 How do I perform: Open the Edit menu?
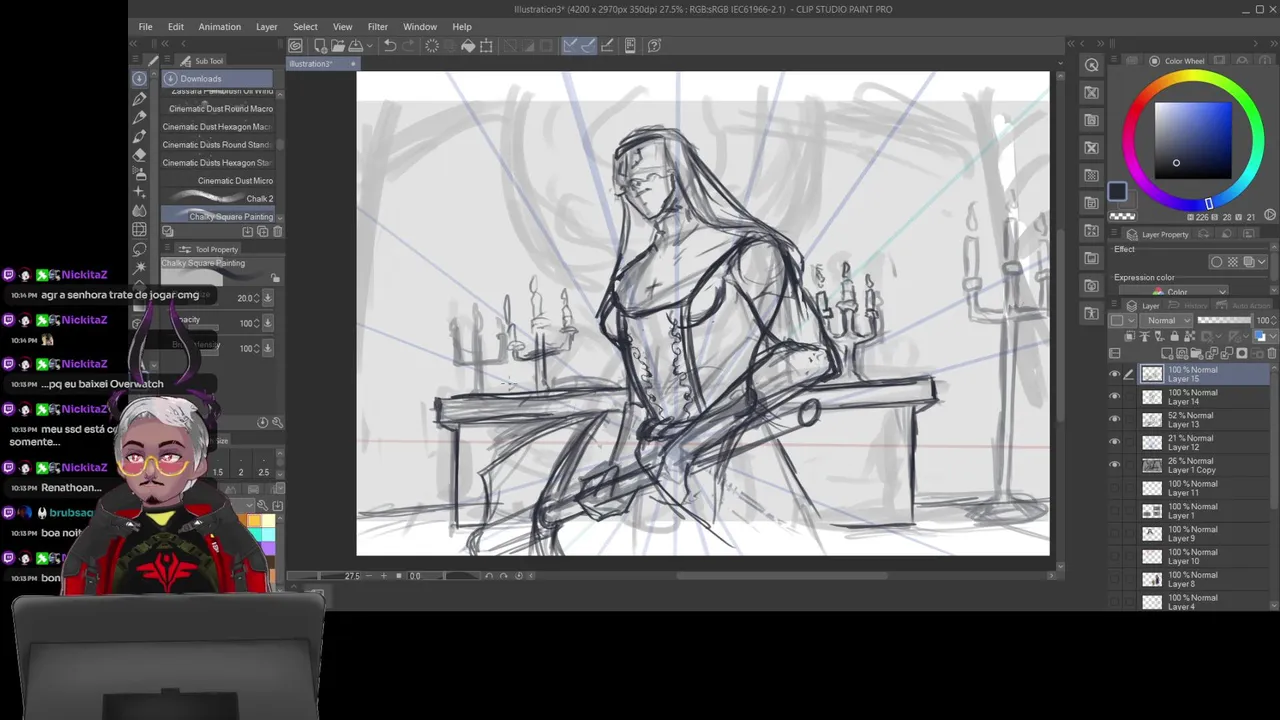176,27
